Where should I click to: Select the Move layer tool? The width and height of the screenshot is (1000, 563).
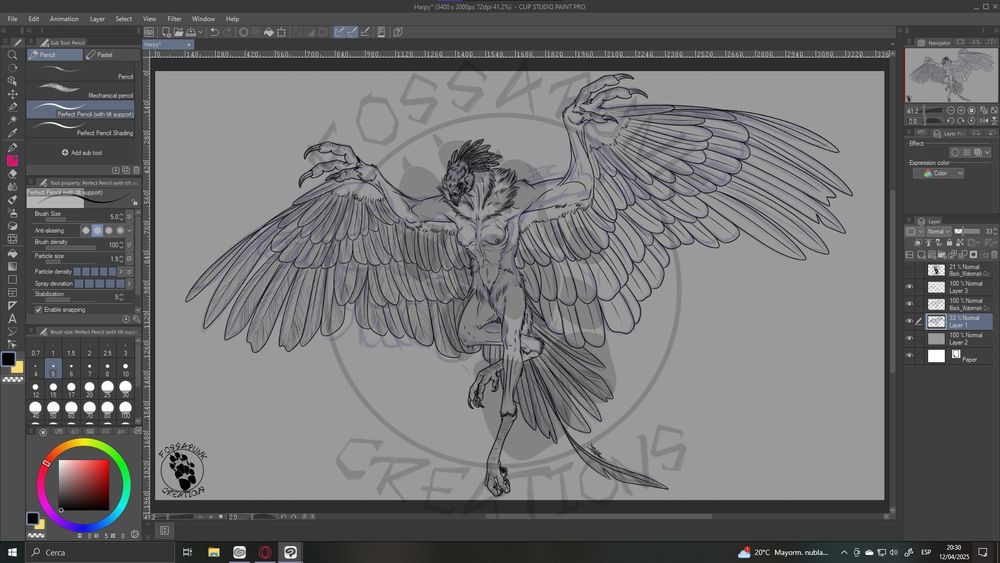coord(12,94)
